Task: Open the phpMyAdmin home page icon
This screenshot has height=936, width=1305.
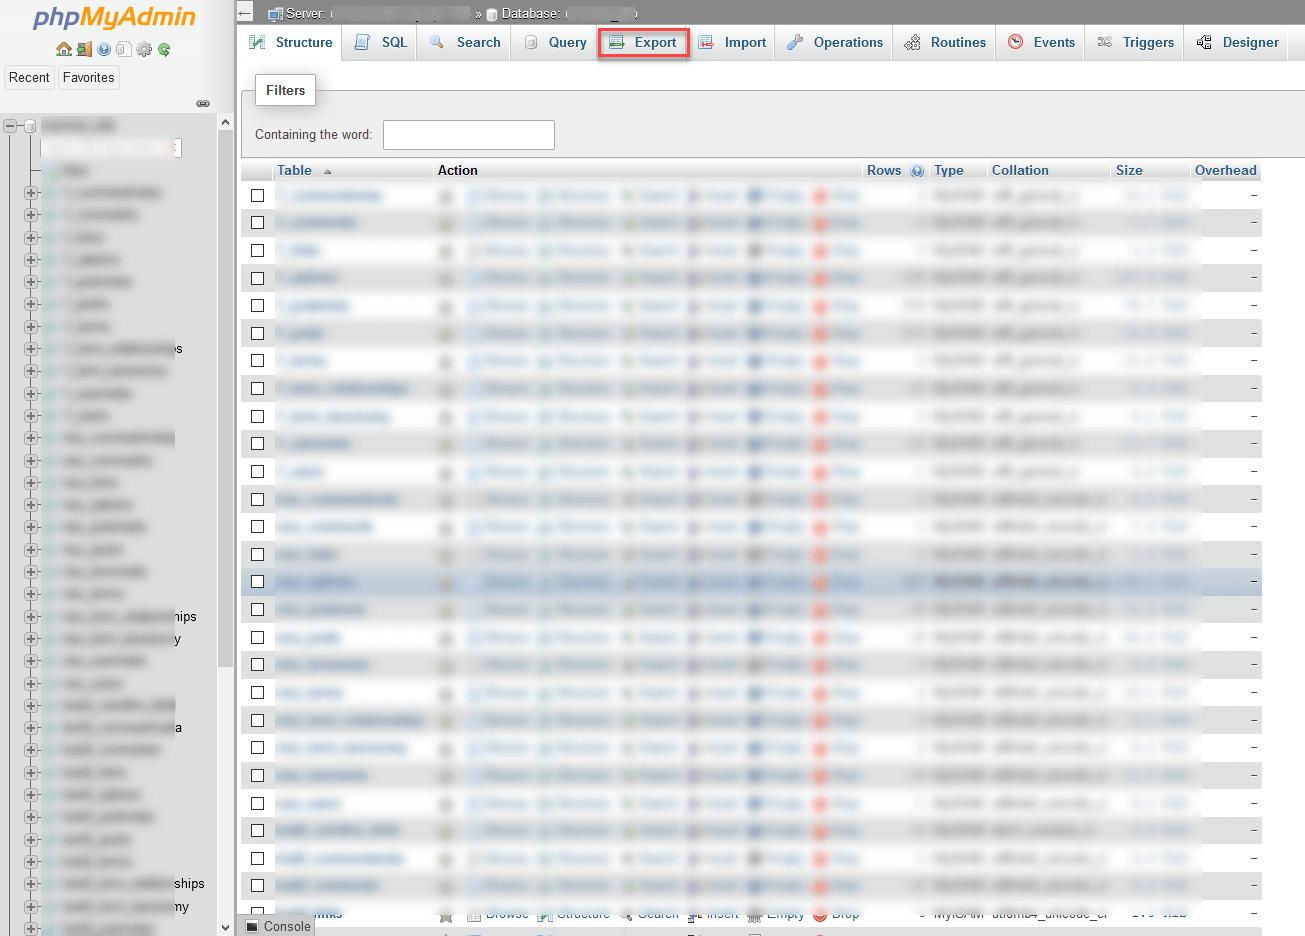Action: (63, 47)
